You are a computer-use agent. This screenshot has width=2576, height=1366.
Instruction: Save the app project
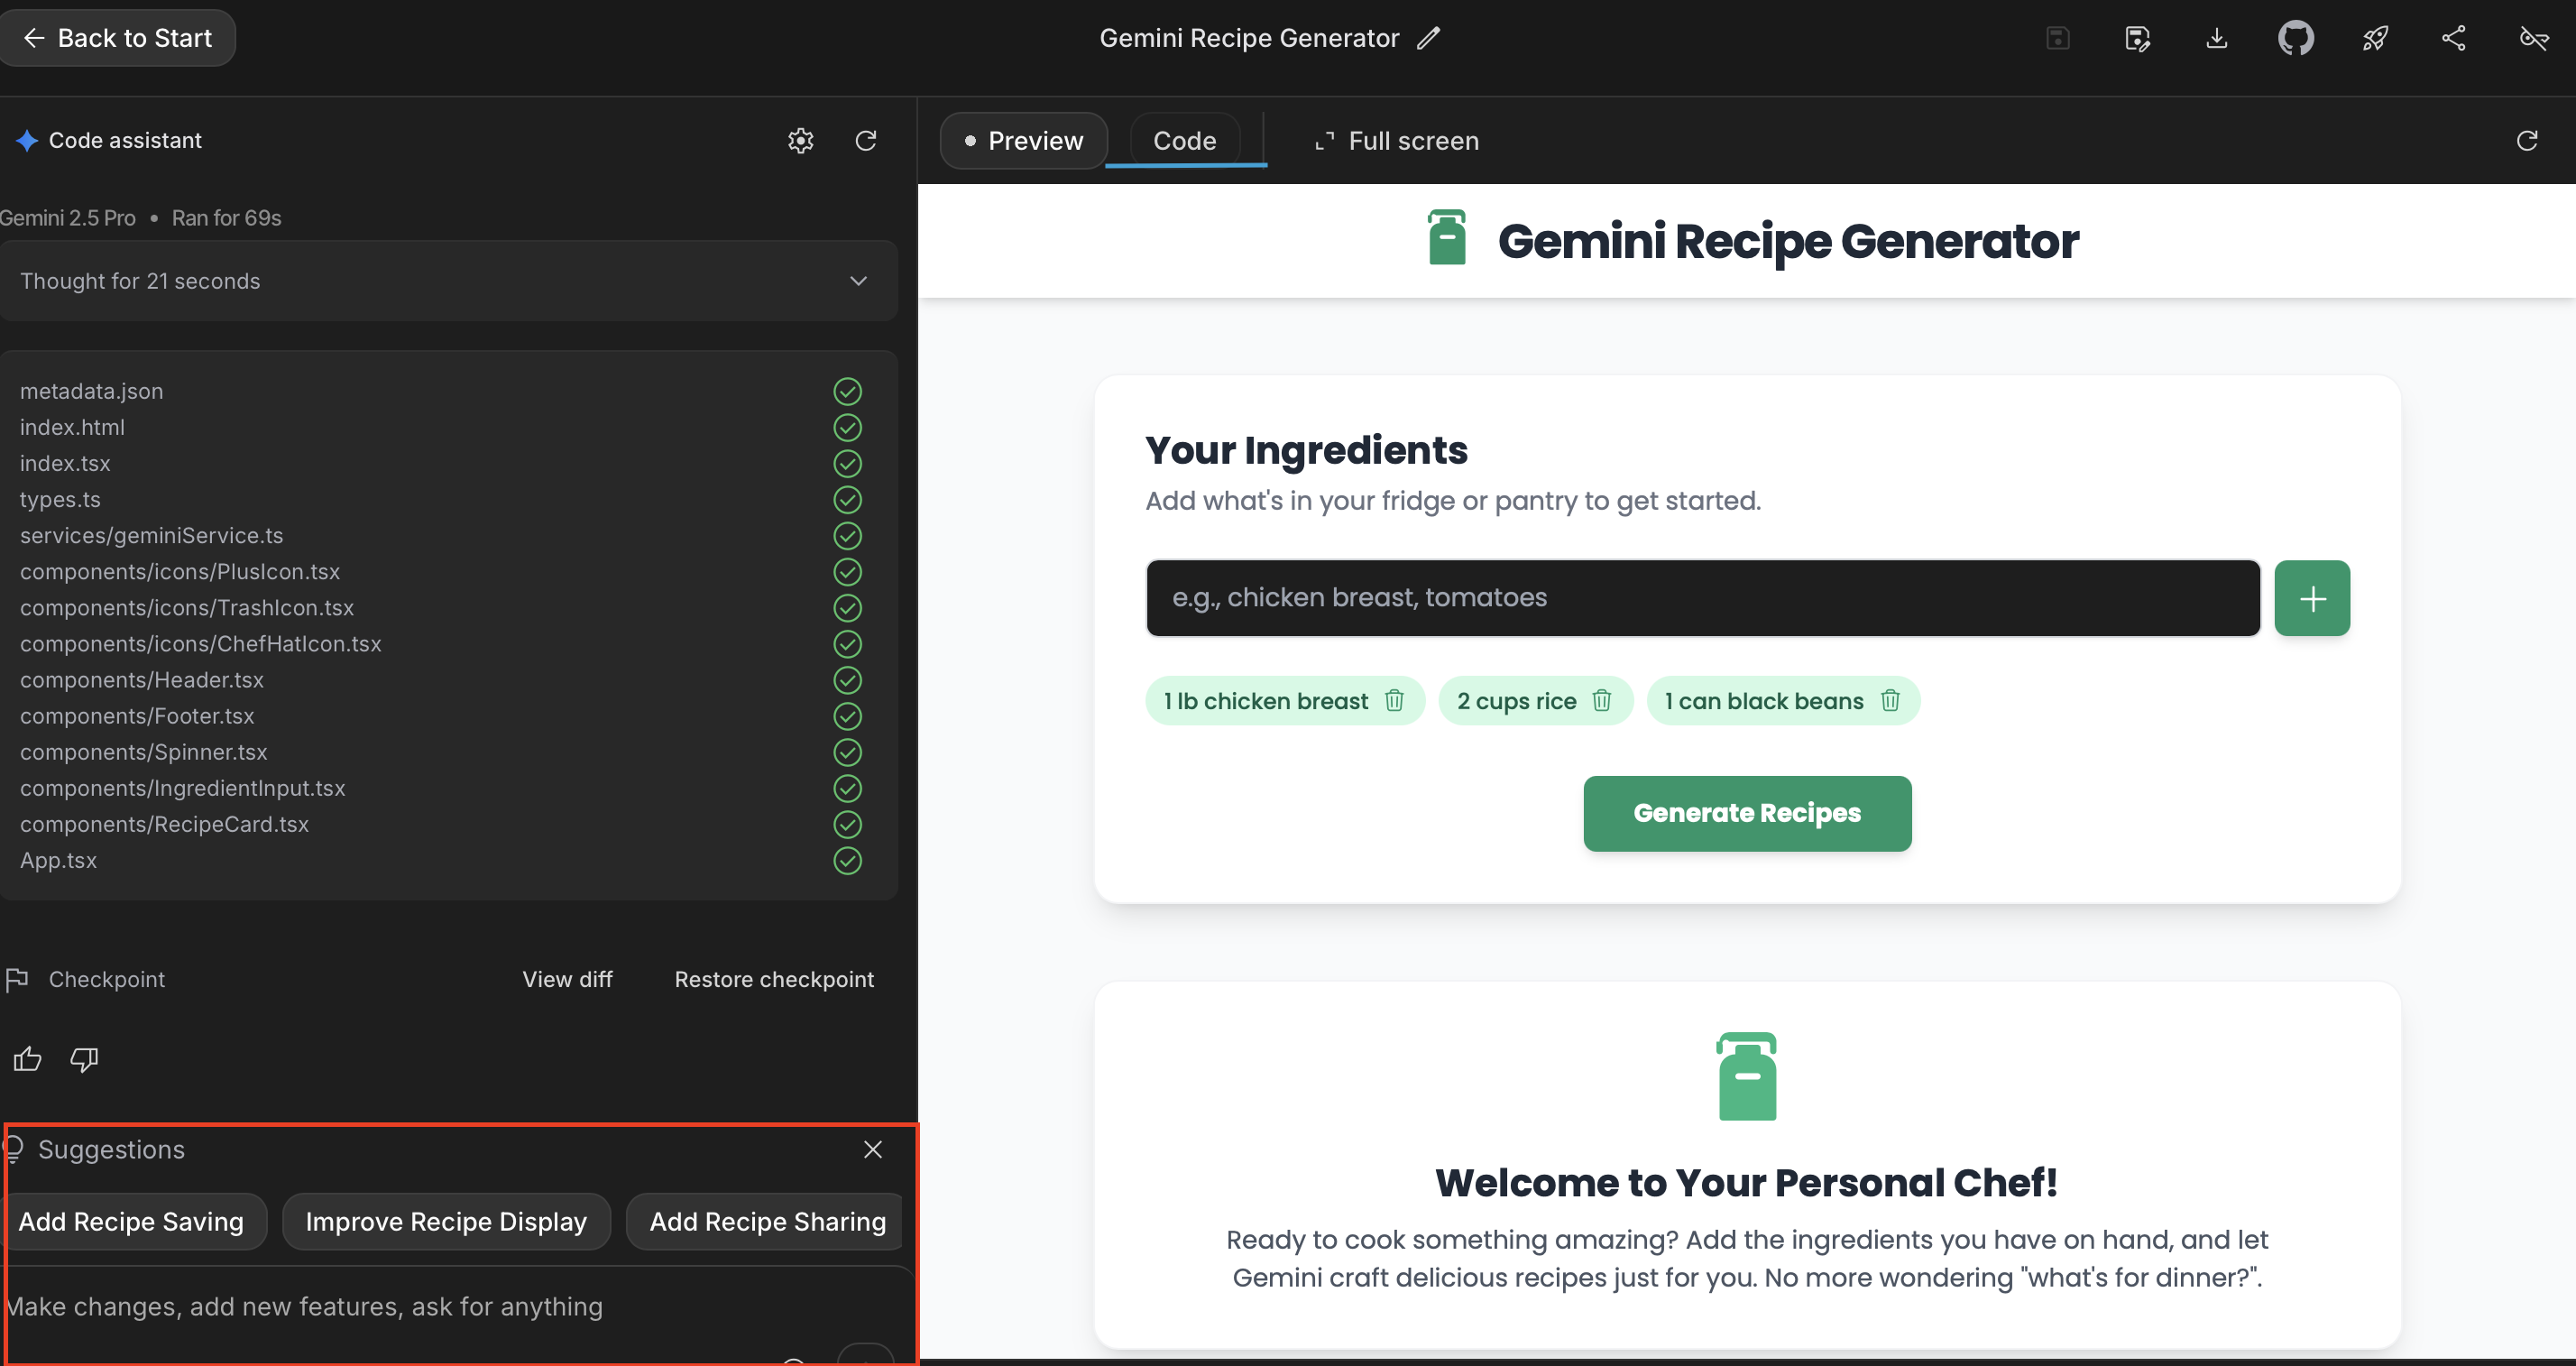point(2057,38)
